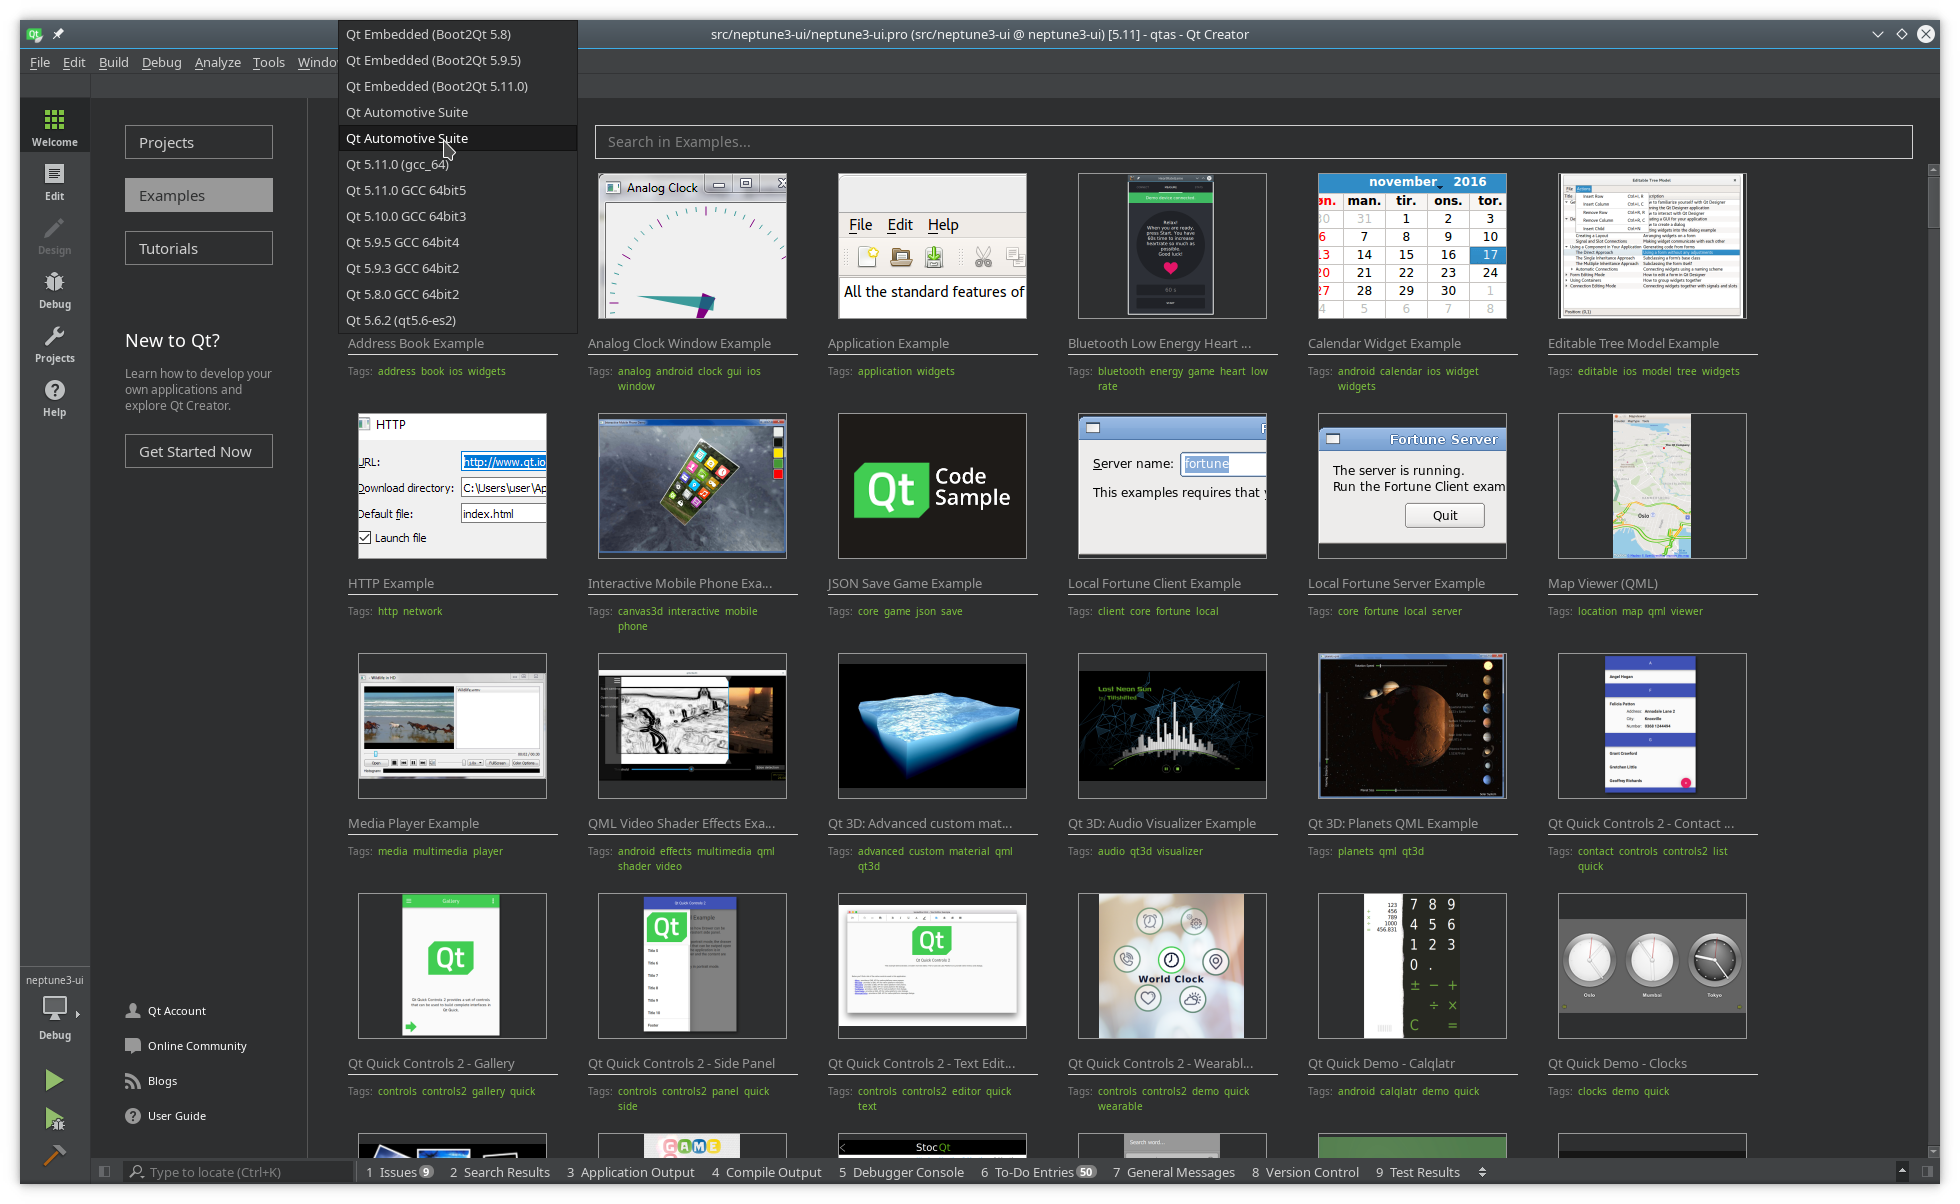The height and width of the screenshot is (1204, 1960).
Task: Open the Online Community link
Action: (x=196, y=1046)
